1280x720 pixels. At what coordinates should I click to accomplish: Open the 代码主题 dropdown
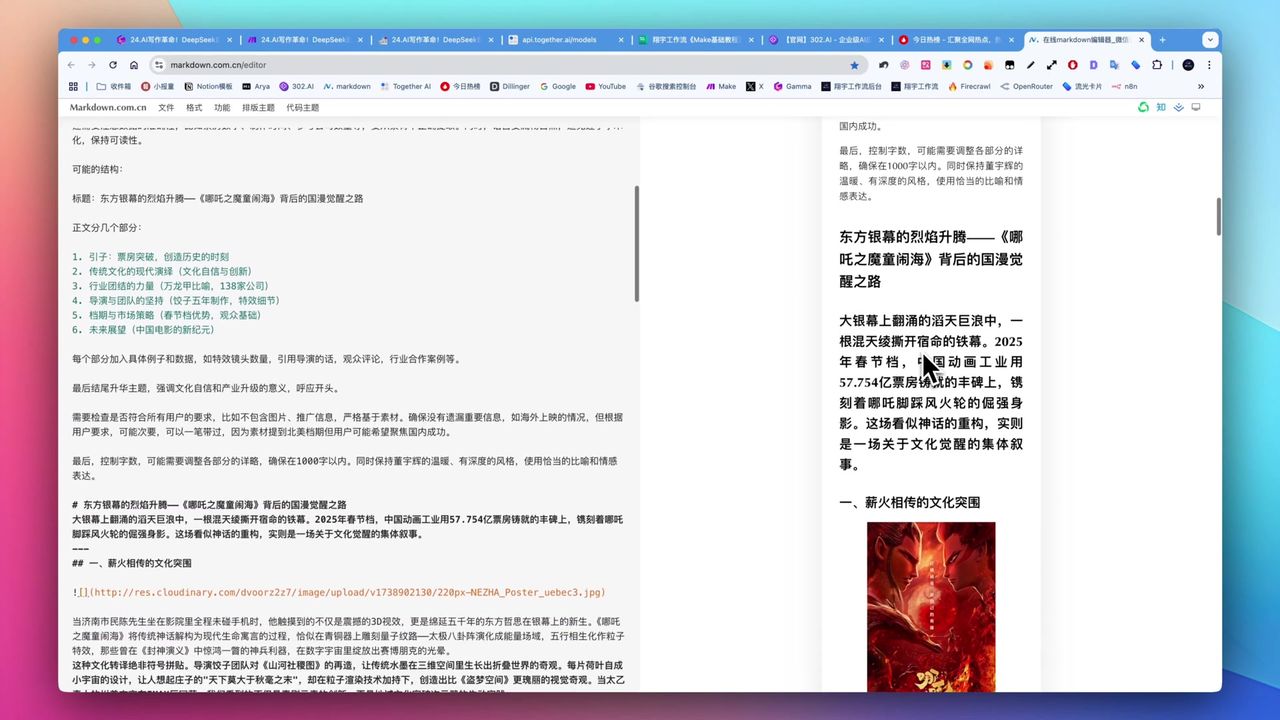304,107
